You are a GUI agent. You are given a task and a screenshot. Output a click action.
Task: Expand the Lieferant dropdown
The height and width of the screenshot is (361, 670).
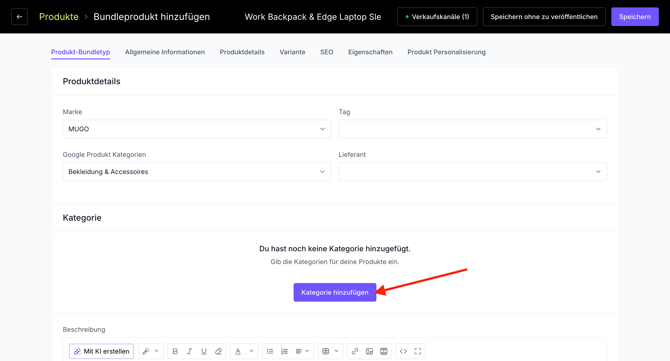(473, 172)
